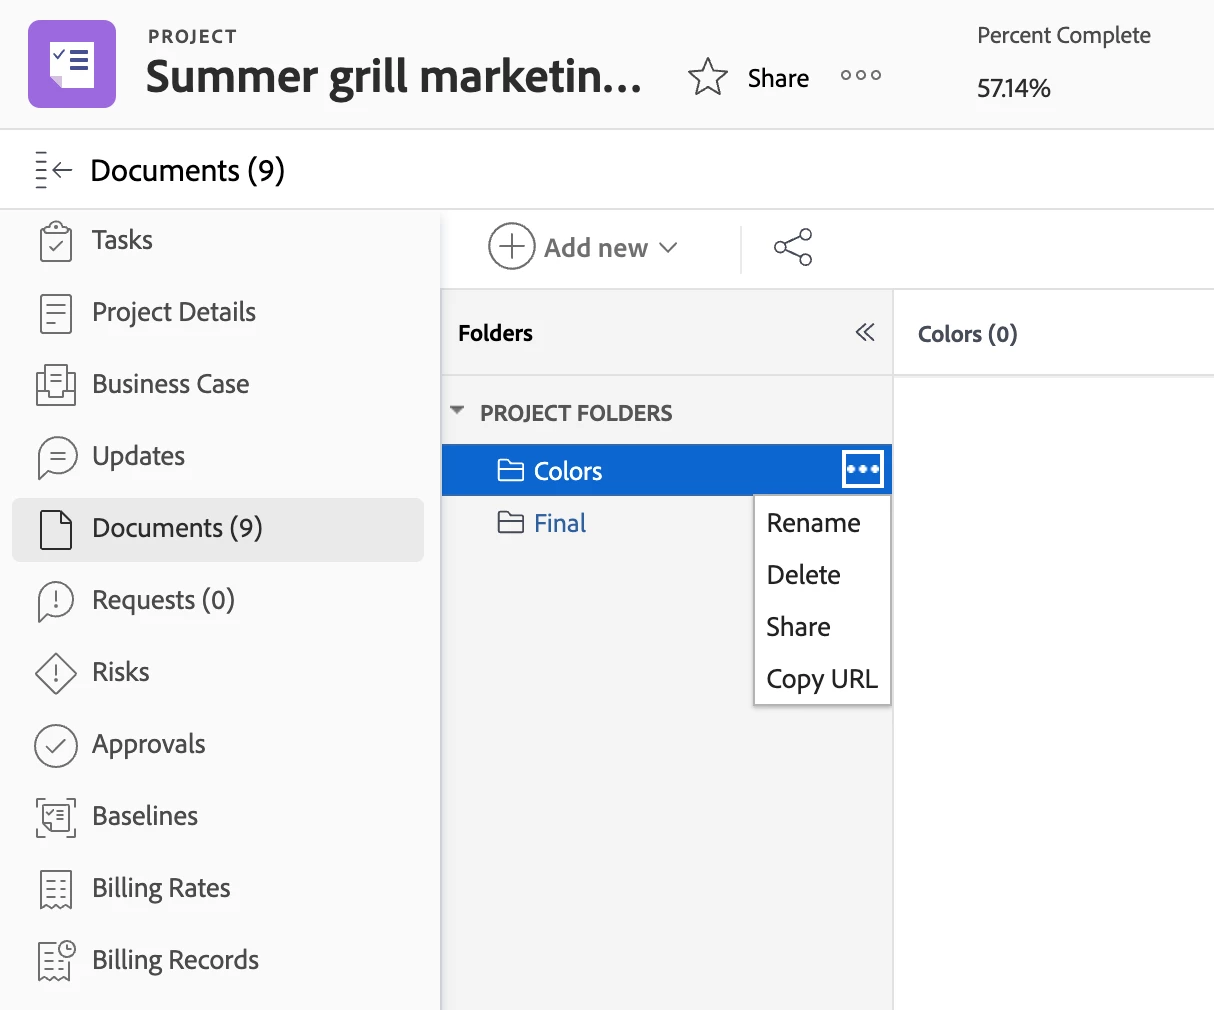The image size is (1214, 1010).
Task: Open the Final folder
Action: tap(559, 523)
